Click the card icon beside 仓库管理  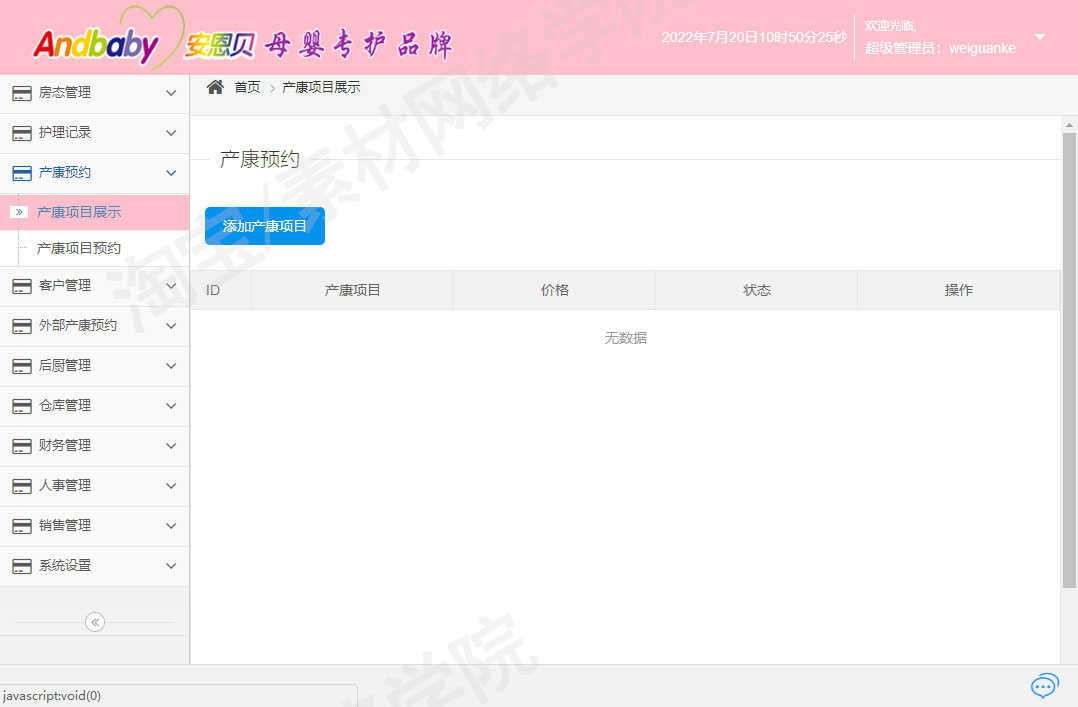pyautogui.click(x=22, y=406)
